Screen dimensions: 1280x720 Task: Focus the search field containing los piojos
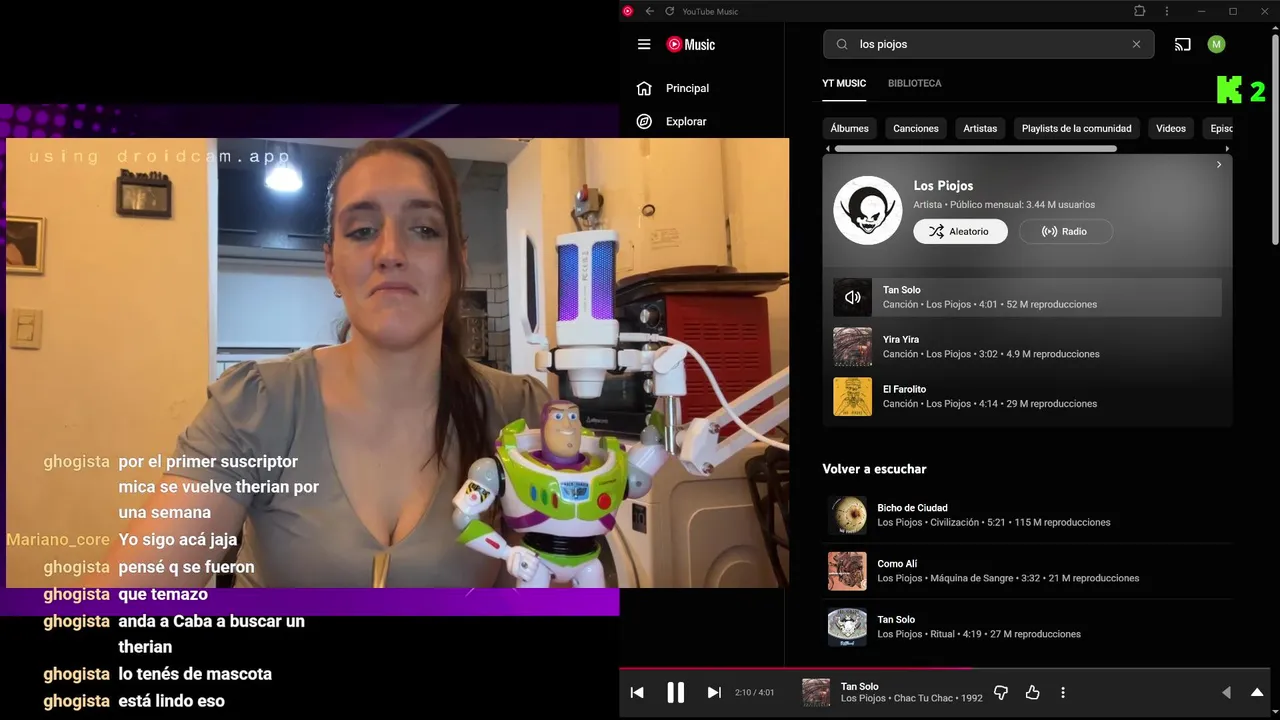[x=988, y=44]
